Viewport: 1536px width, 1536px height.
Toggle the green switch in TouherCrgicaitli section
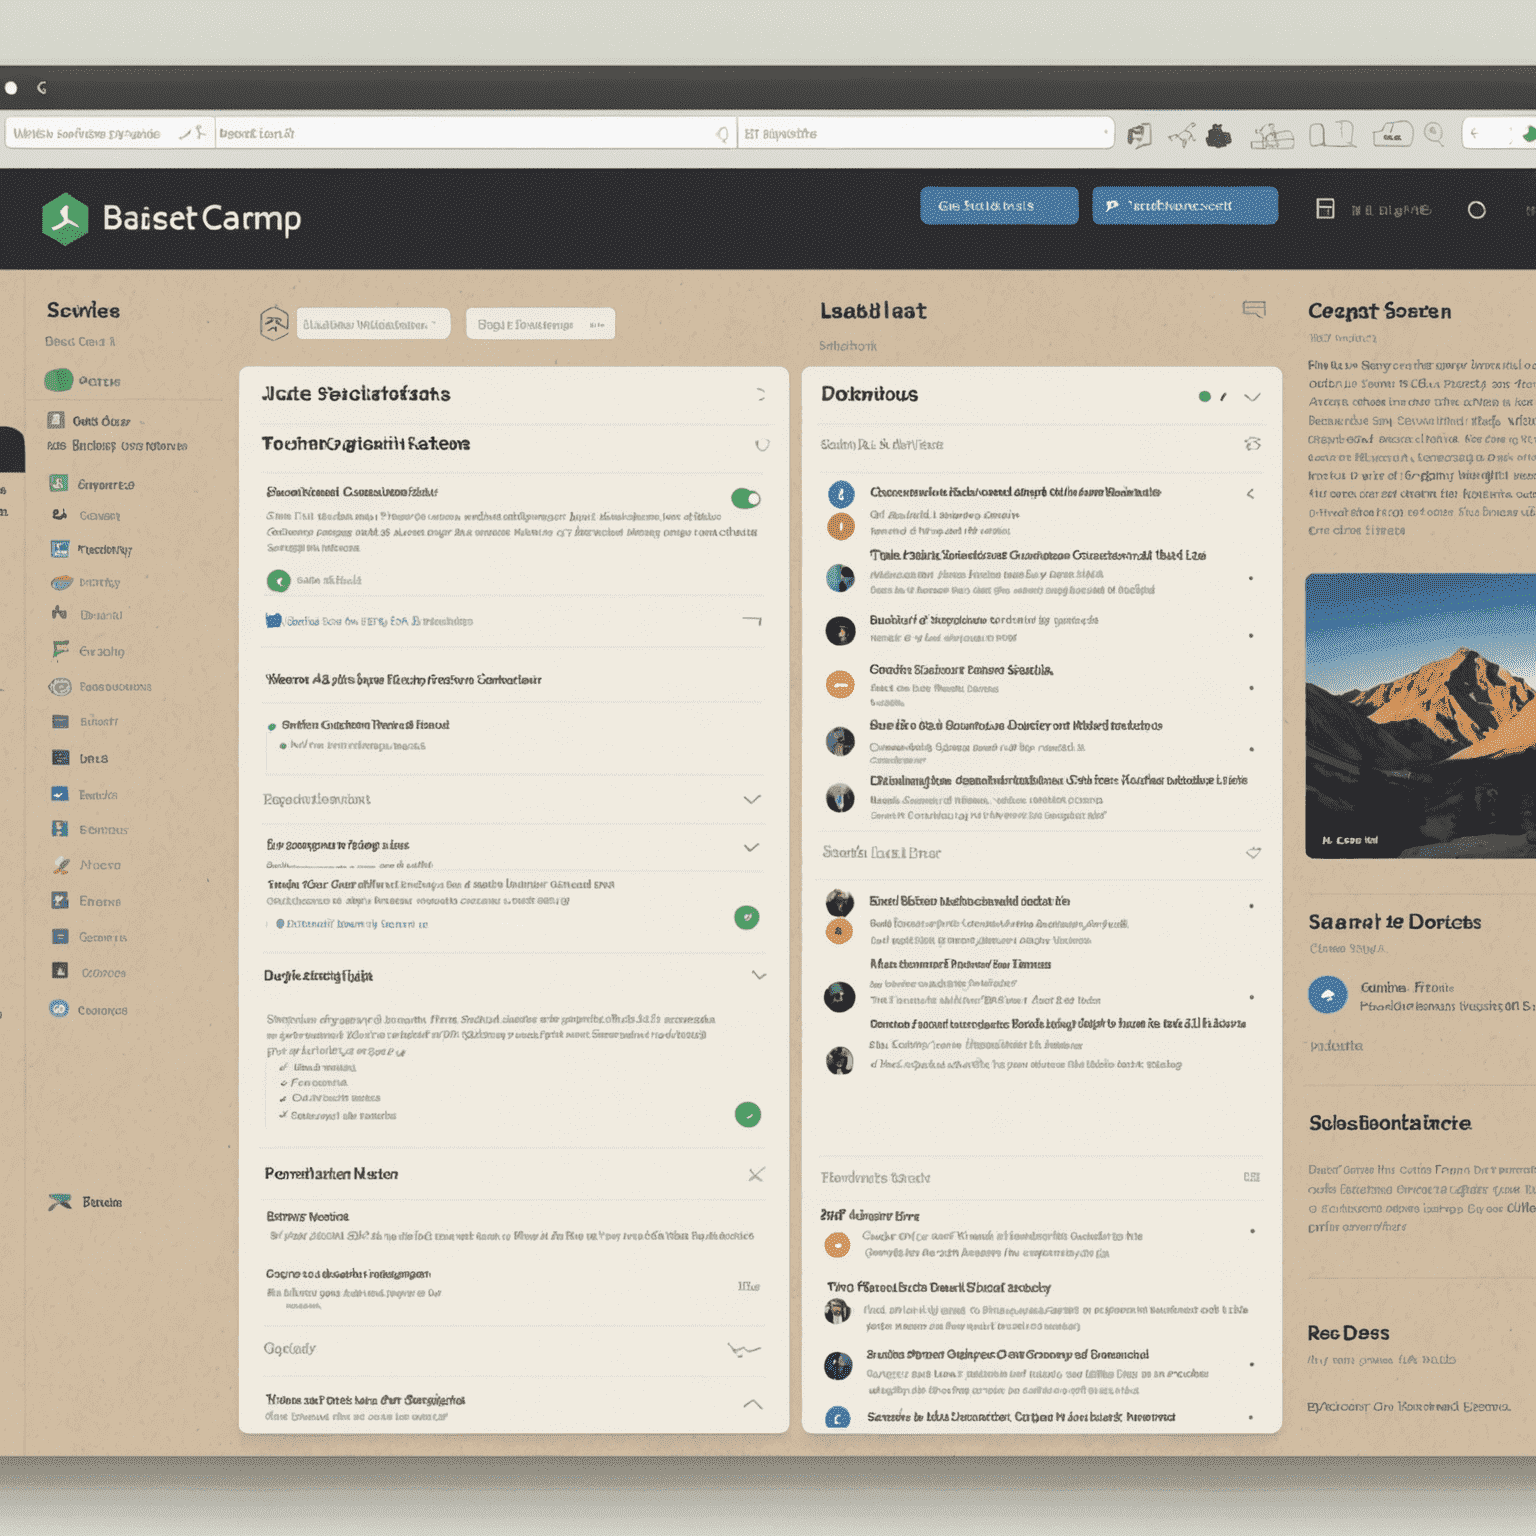point(746,498)
